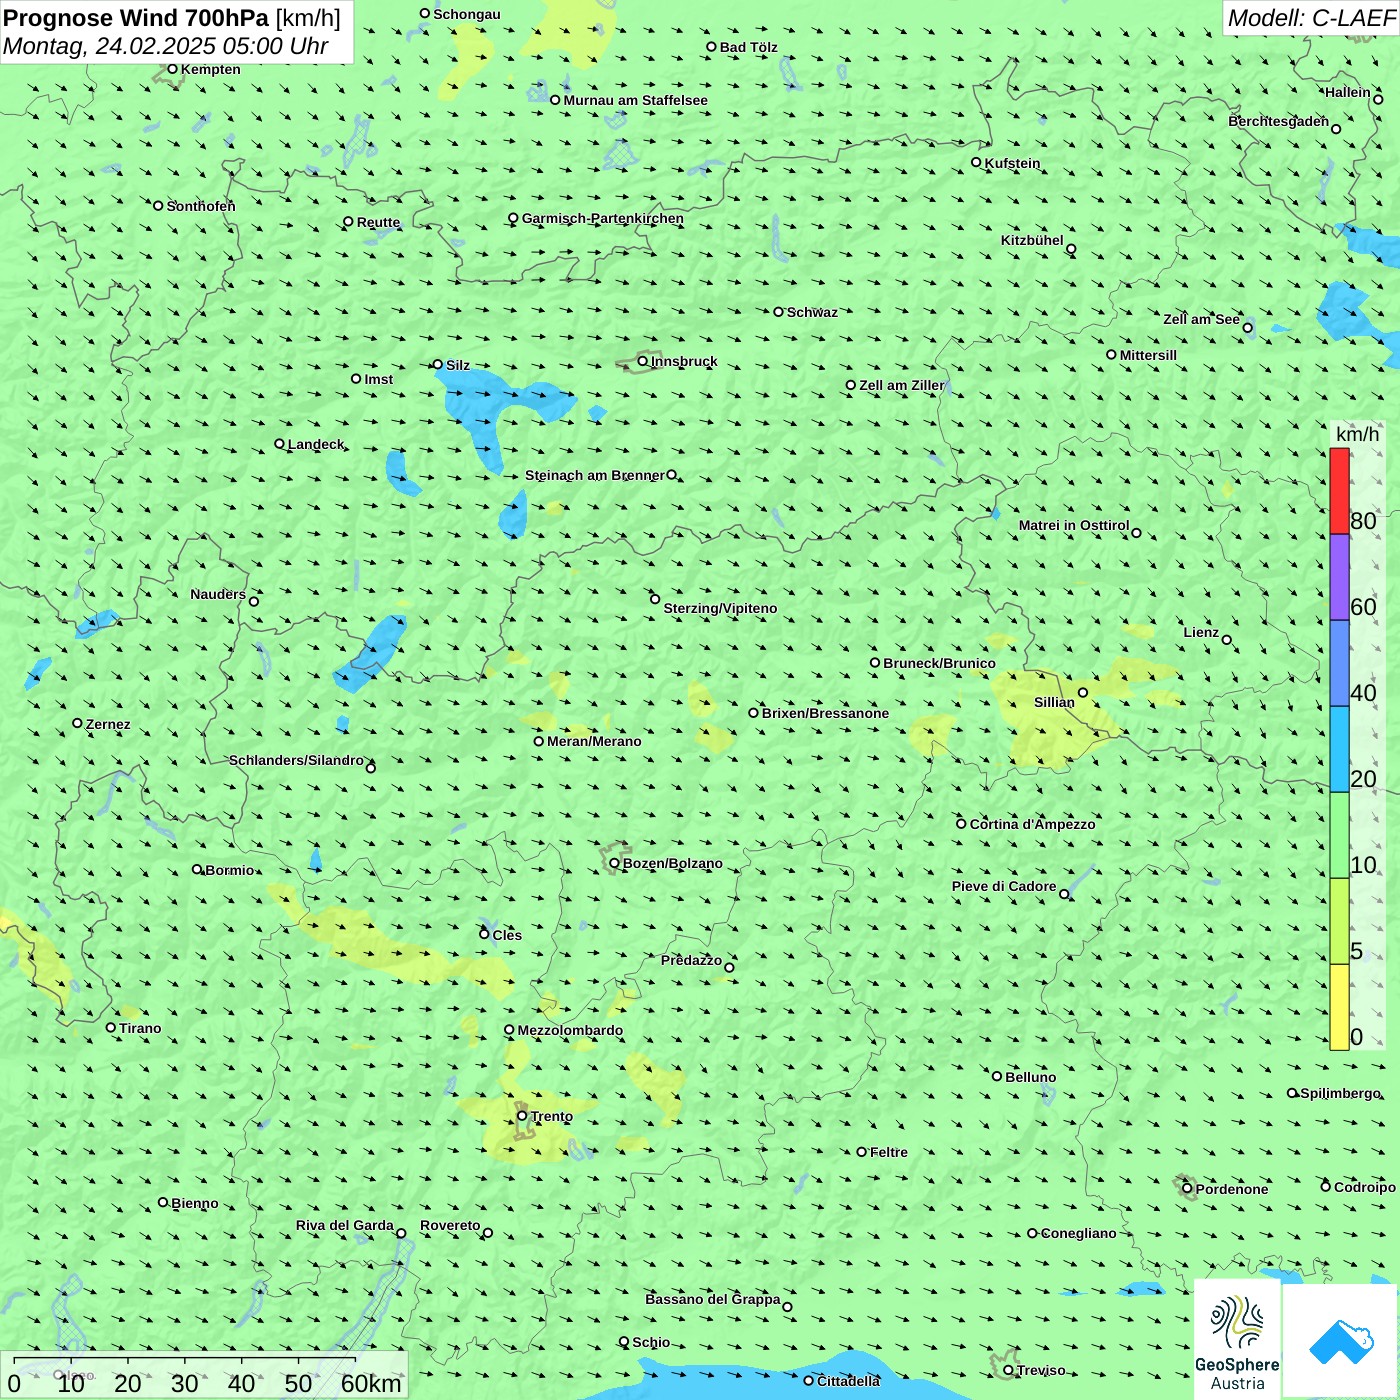Click the GeoSphere Austria logo
Screen dimensions: 1400x1400
1237,1338
